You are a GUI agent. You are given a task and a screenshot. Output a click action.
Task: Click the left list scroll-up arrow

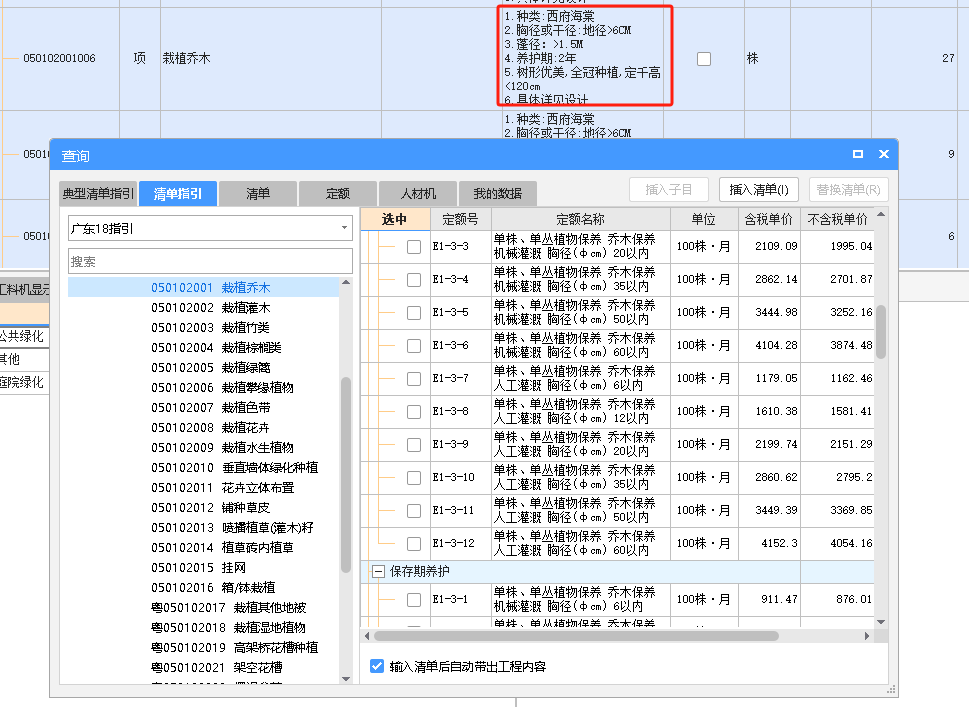coord(346,282)
